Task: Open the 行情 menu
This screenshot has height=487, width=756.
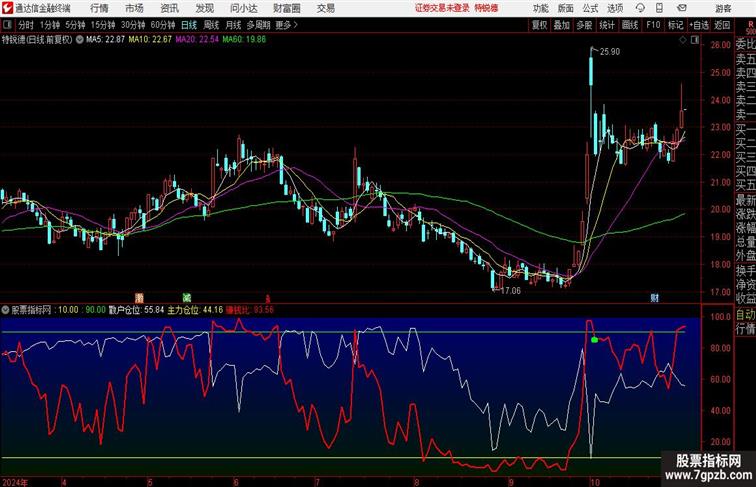Action: point(100,8)
